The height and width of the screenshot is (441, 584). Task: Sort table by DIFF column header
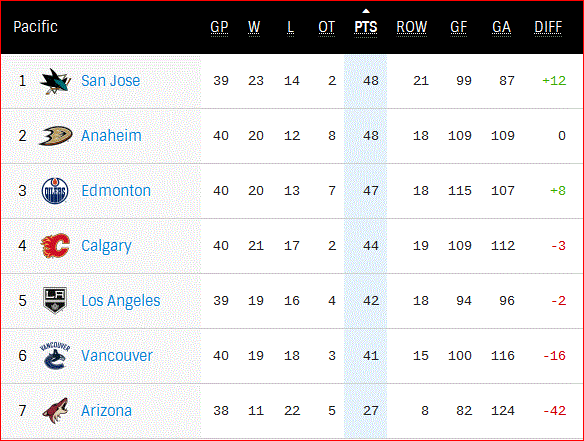[548, 27]
